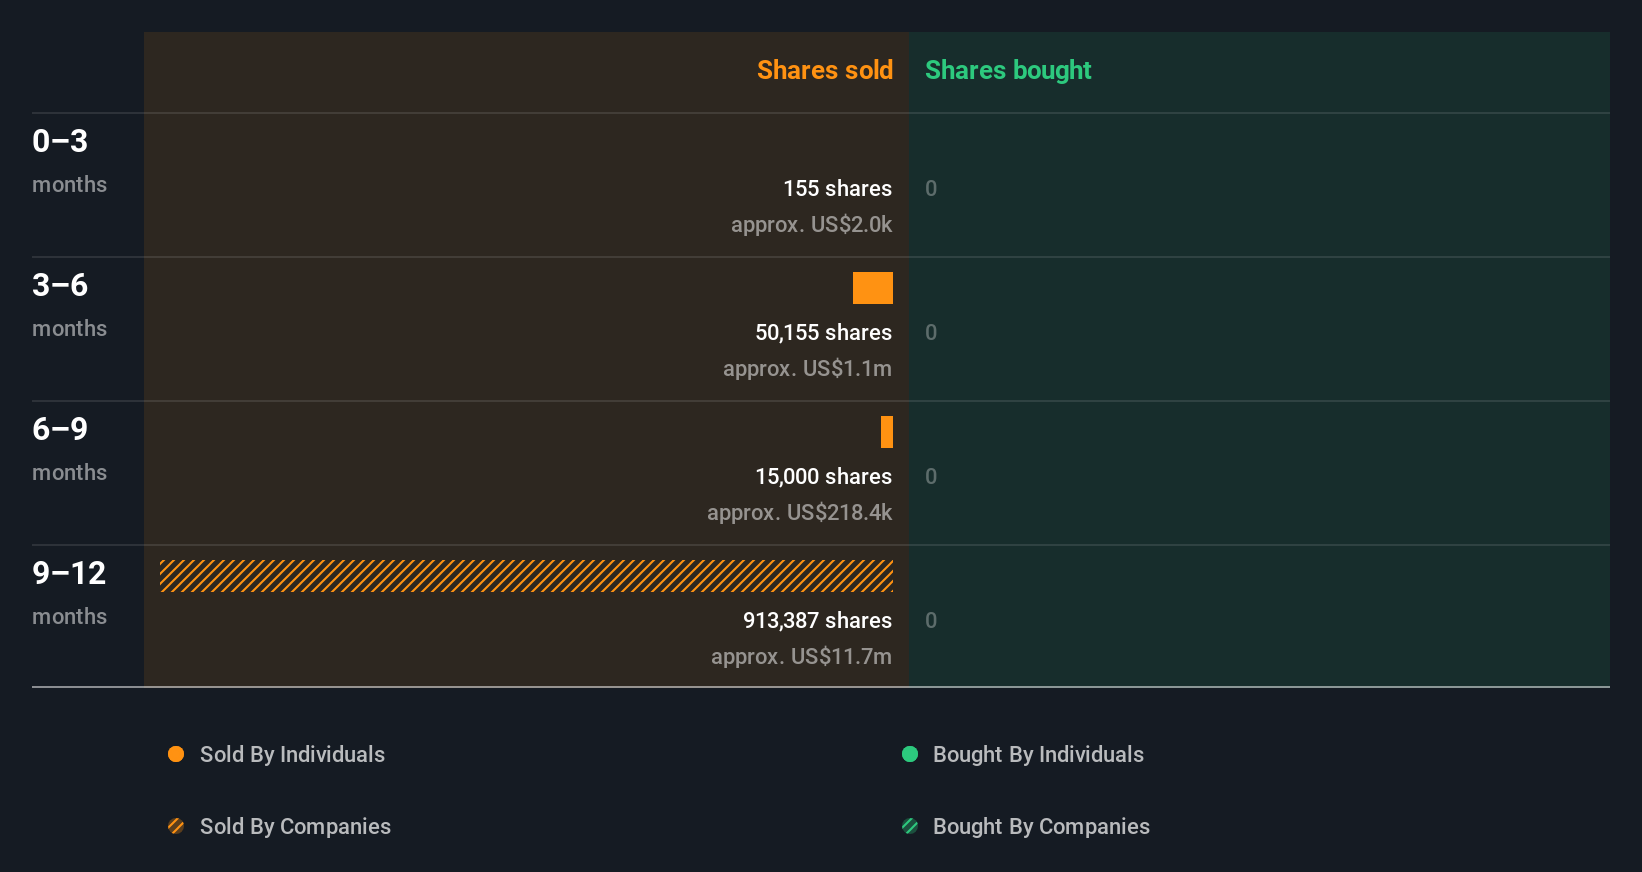This screenshot has height=872, width=1642.
Task: Click the orange 3–6 months sold bar
Action: tap(873, 288)
